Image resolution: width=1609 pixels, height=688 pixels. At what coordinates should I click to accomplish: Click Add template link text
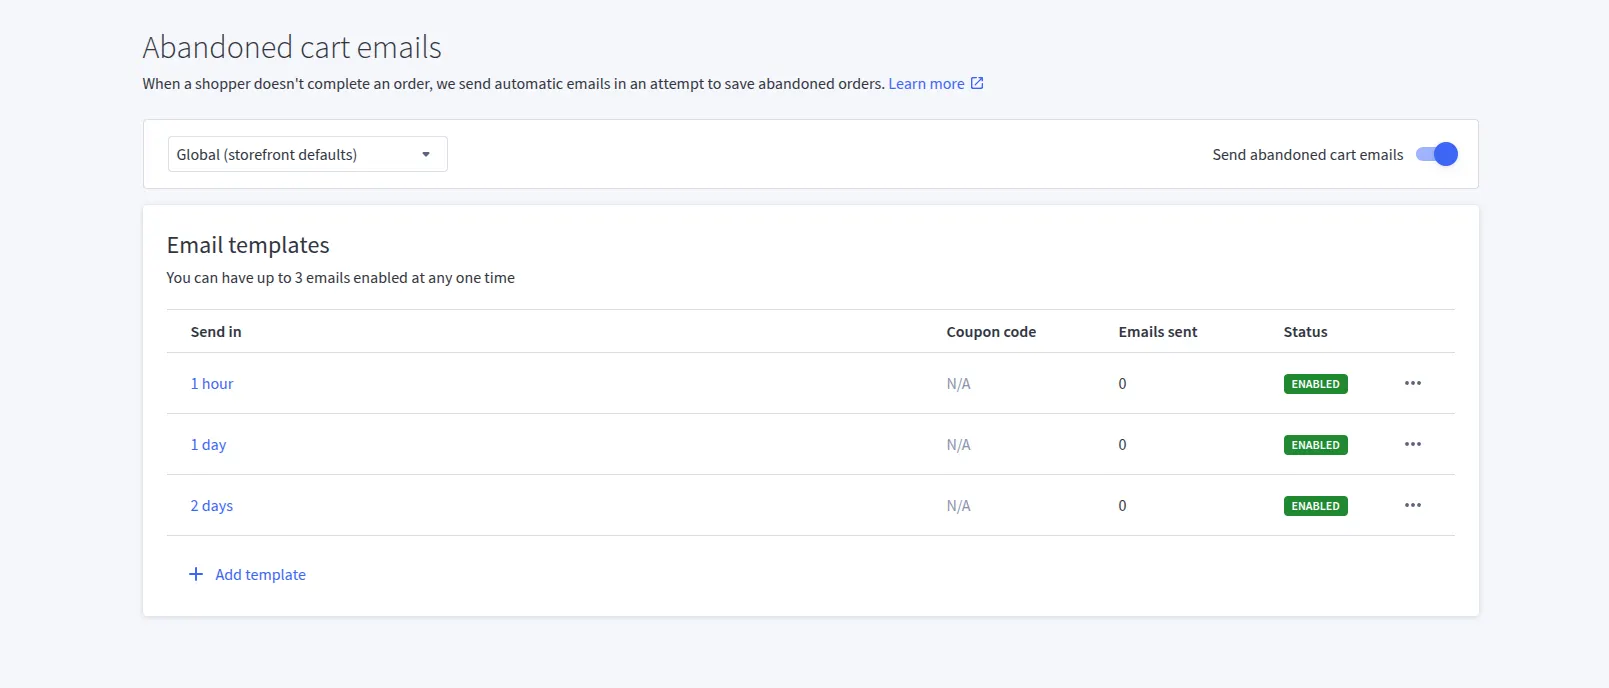coord(260,575)
